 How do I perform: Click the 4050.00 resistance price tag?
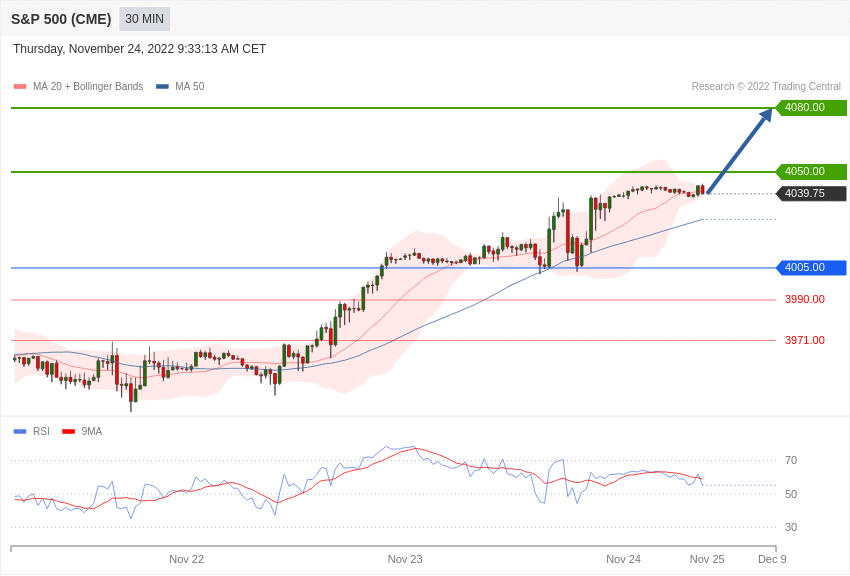(x=812, y=171)
